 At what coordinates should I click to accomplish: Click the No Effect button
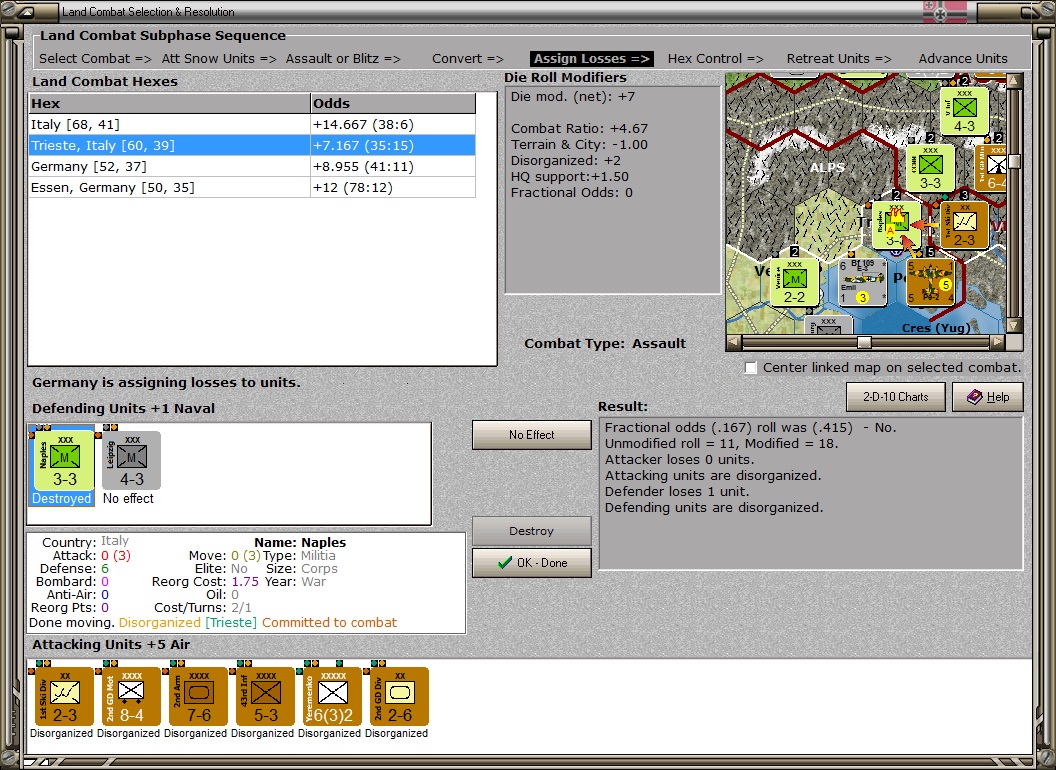pyautogui.click(x=531, y=435)
